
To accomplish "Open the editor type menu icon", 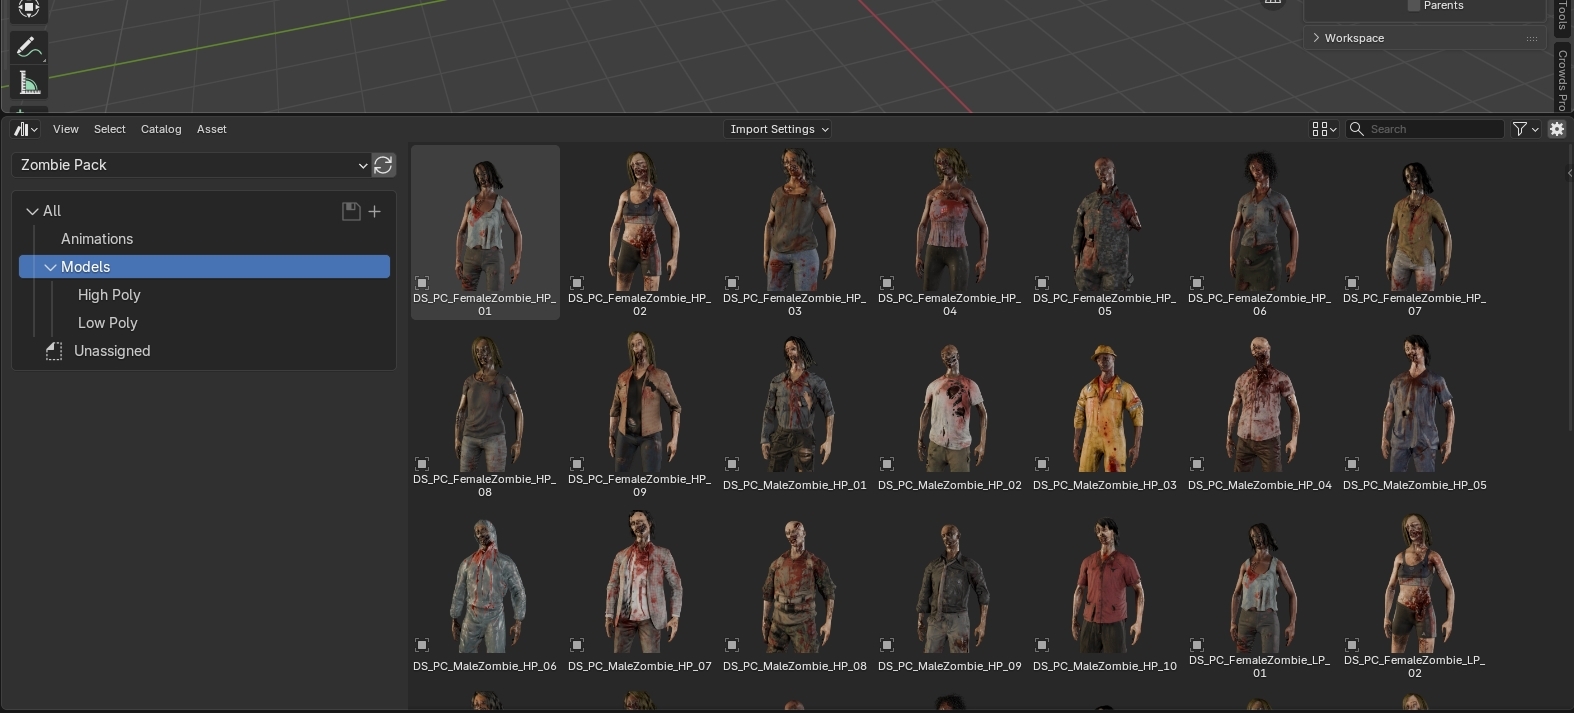I will point(25,129).
